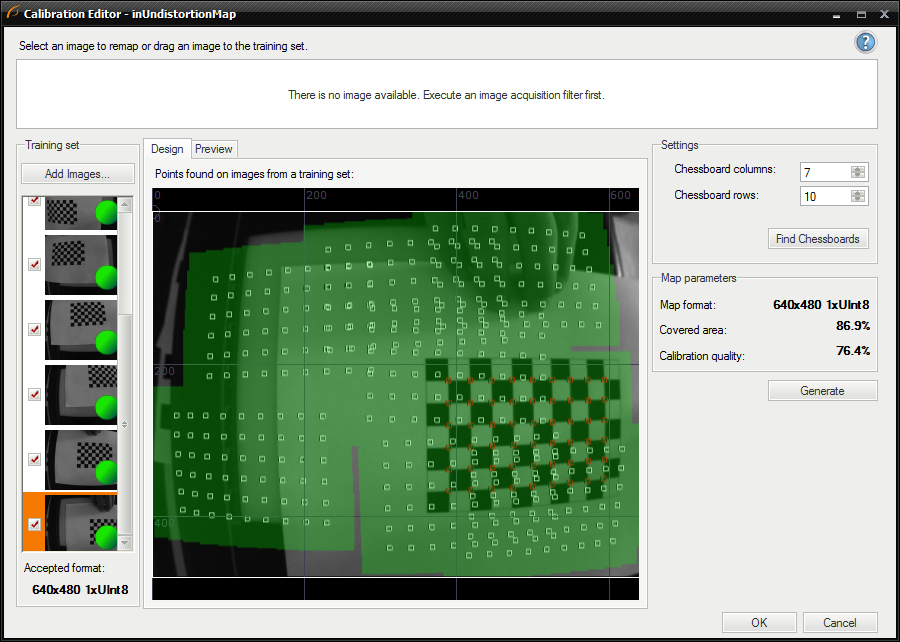This screenshot has width=900, height=642.
Task: Switch to the Preview tab
Action: (214, 149)
